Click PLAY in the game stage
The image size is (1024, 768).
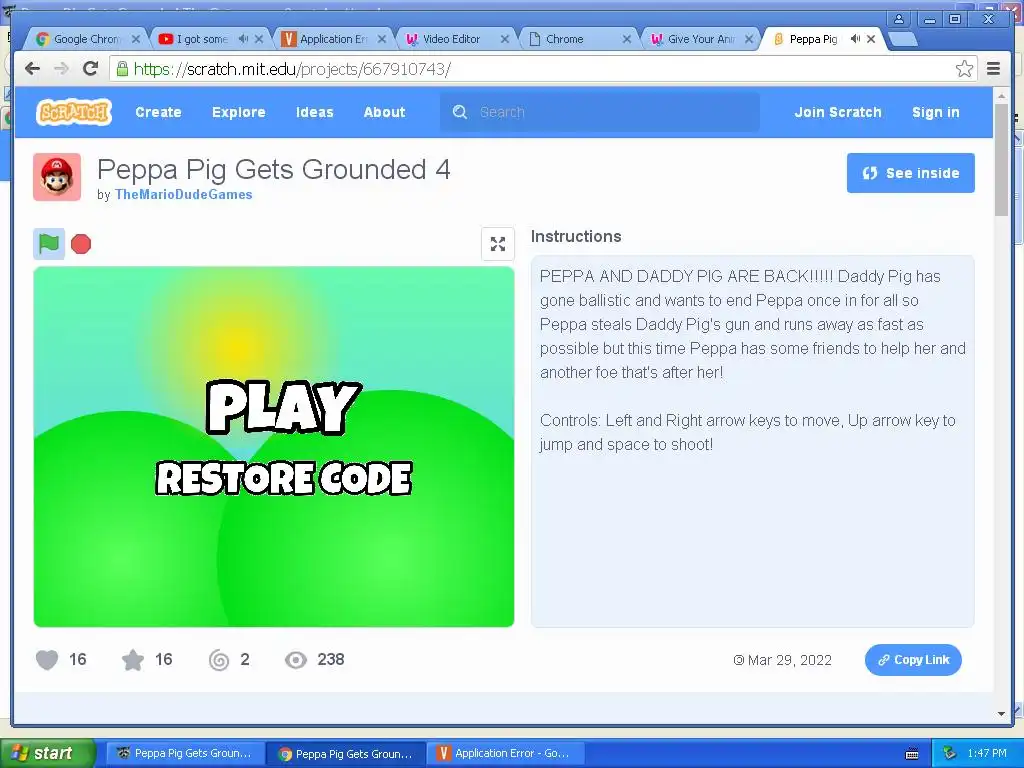pos(283,408)
